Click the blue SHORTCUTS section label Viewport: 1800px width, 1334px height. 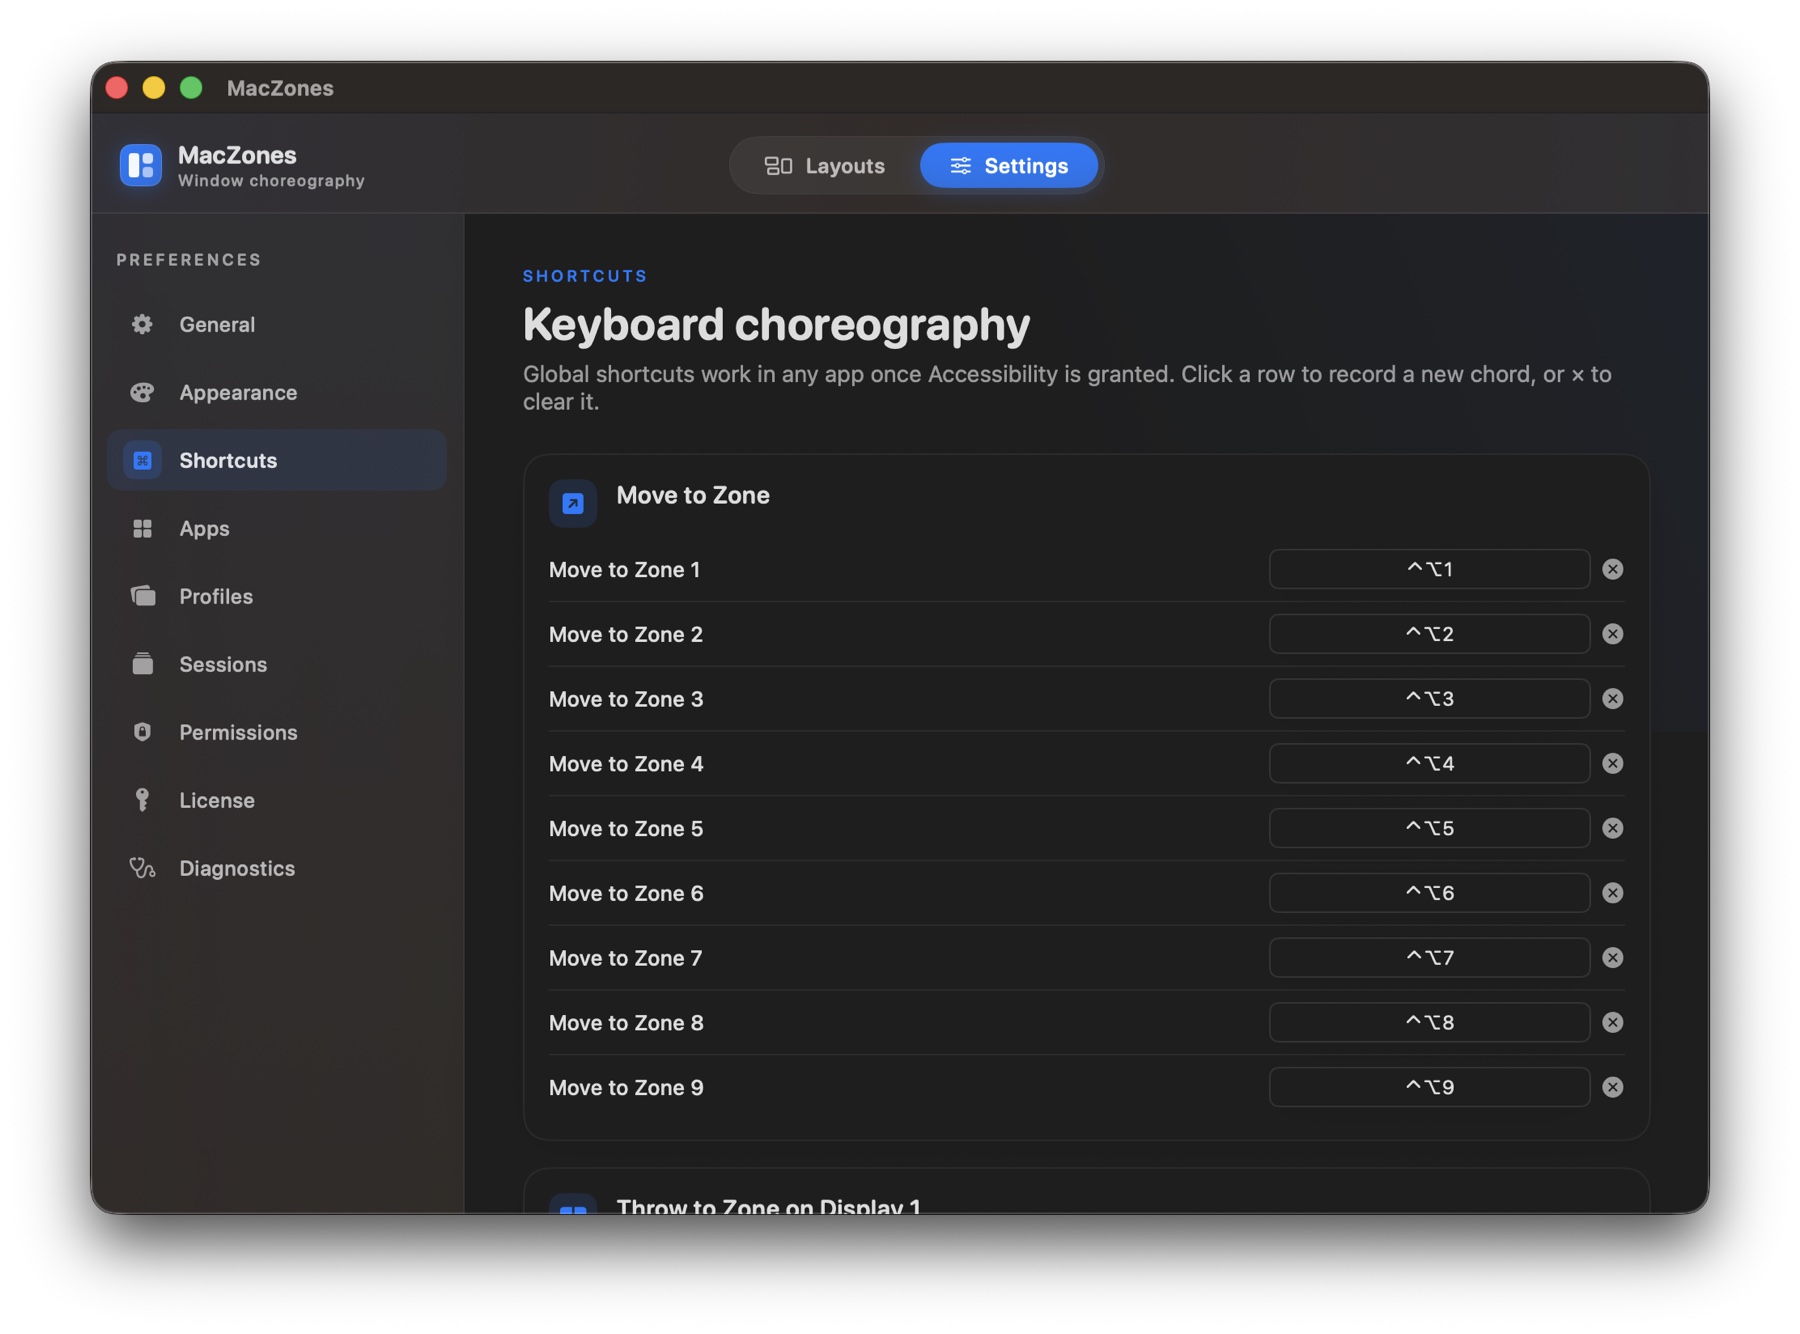(585, 276)
